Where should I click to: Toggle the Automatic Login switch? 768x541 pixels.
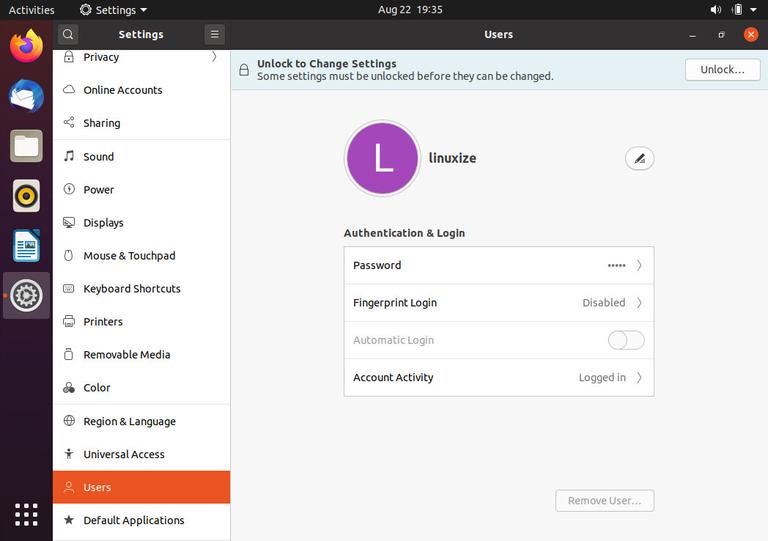pos(626,340)
